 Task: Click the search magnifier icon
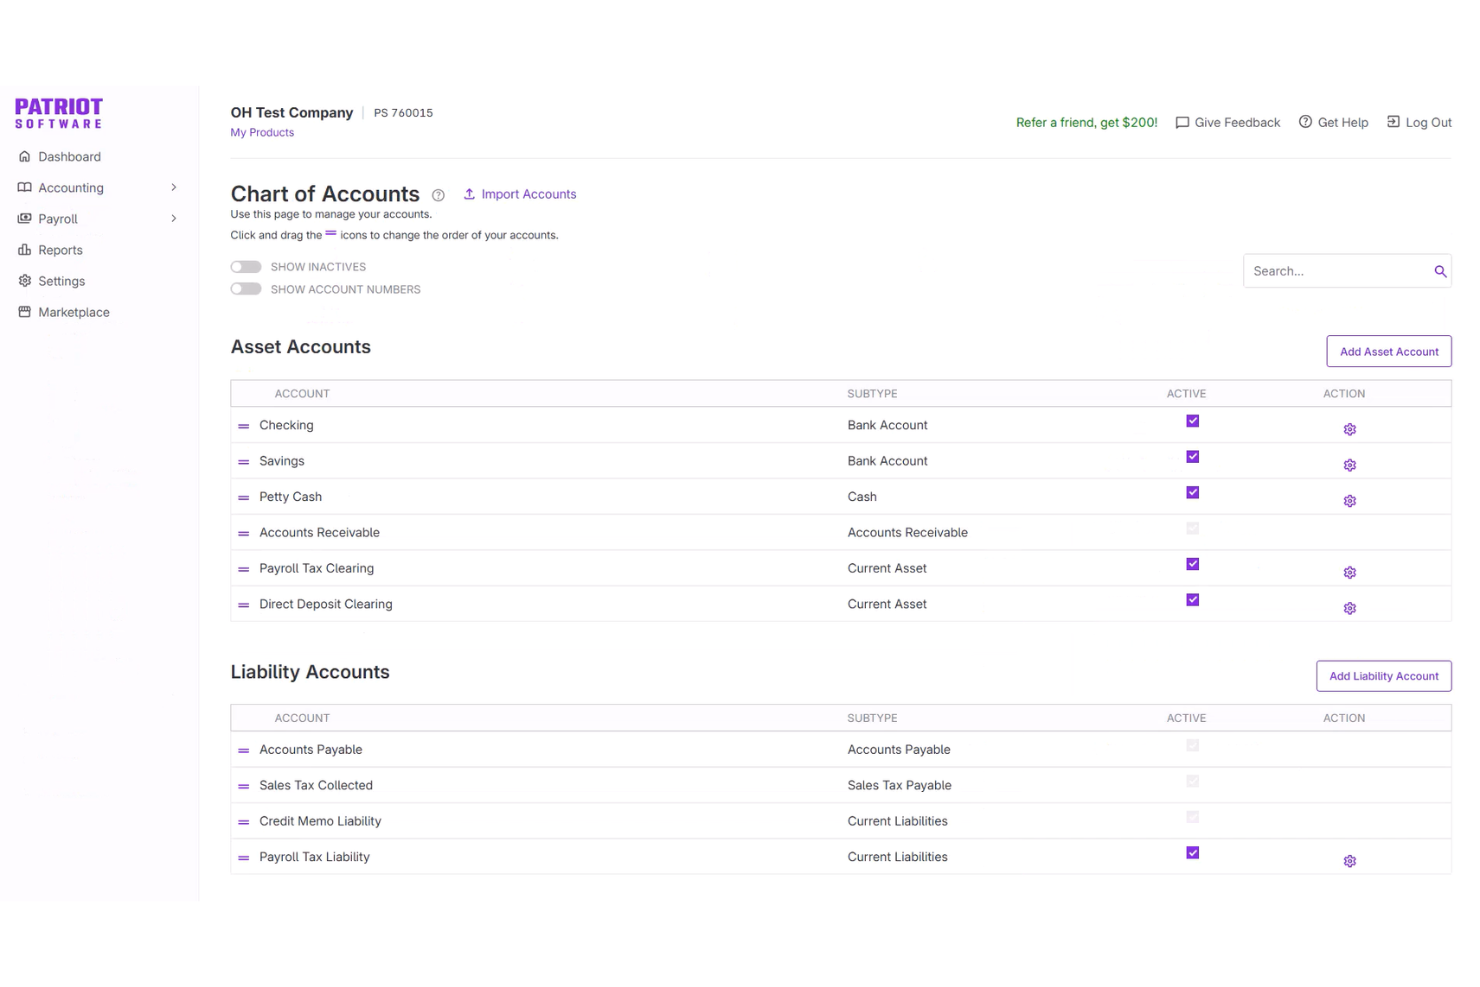[x=1440, y=271]
